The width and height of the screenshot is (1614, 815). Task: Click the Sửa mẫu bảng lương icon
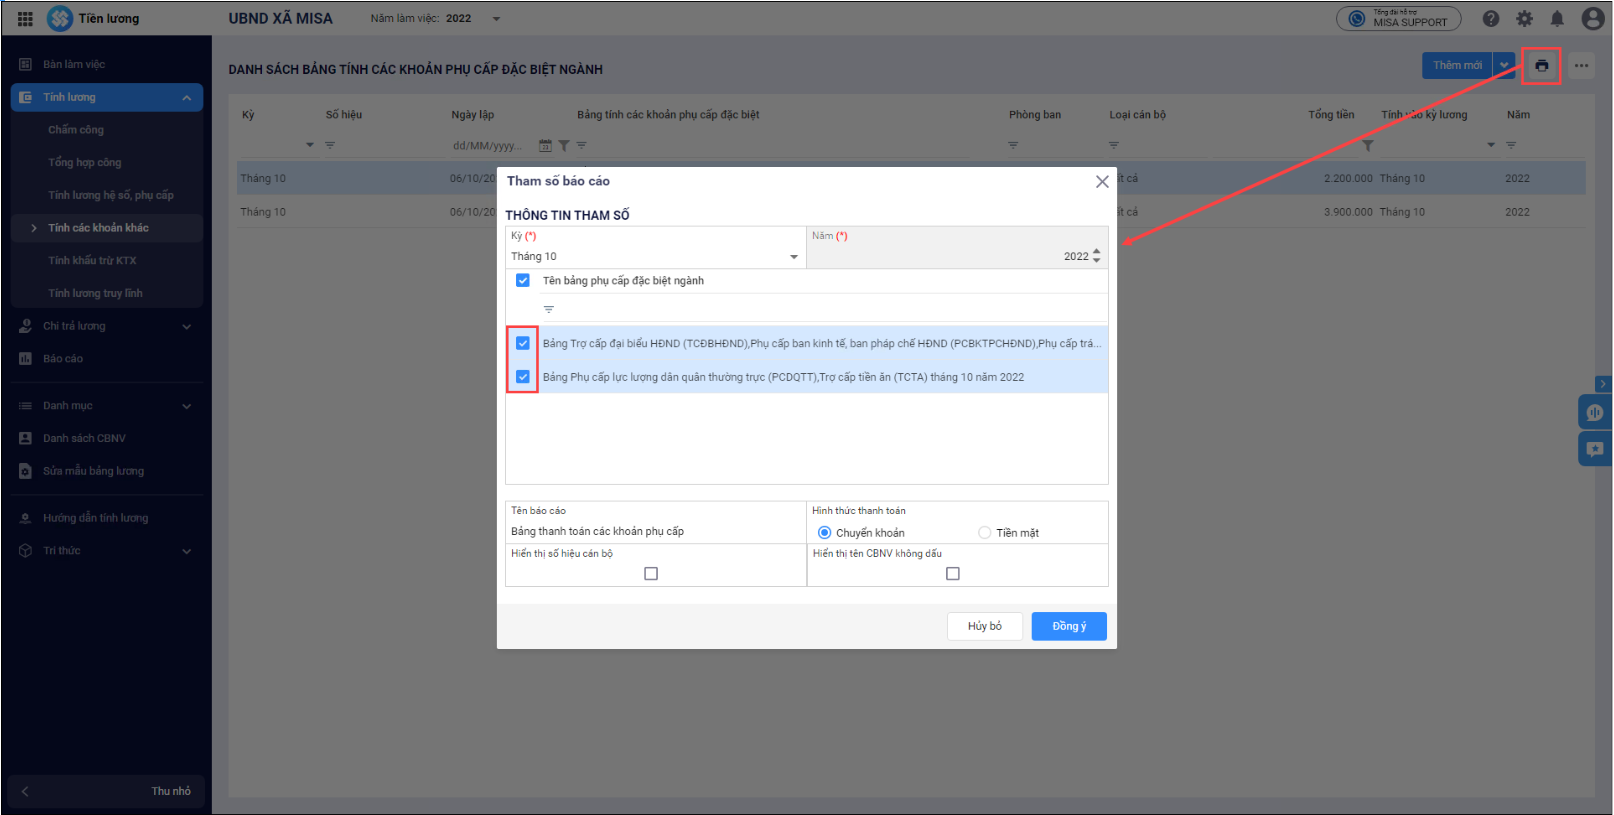[25, 471]
